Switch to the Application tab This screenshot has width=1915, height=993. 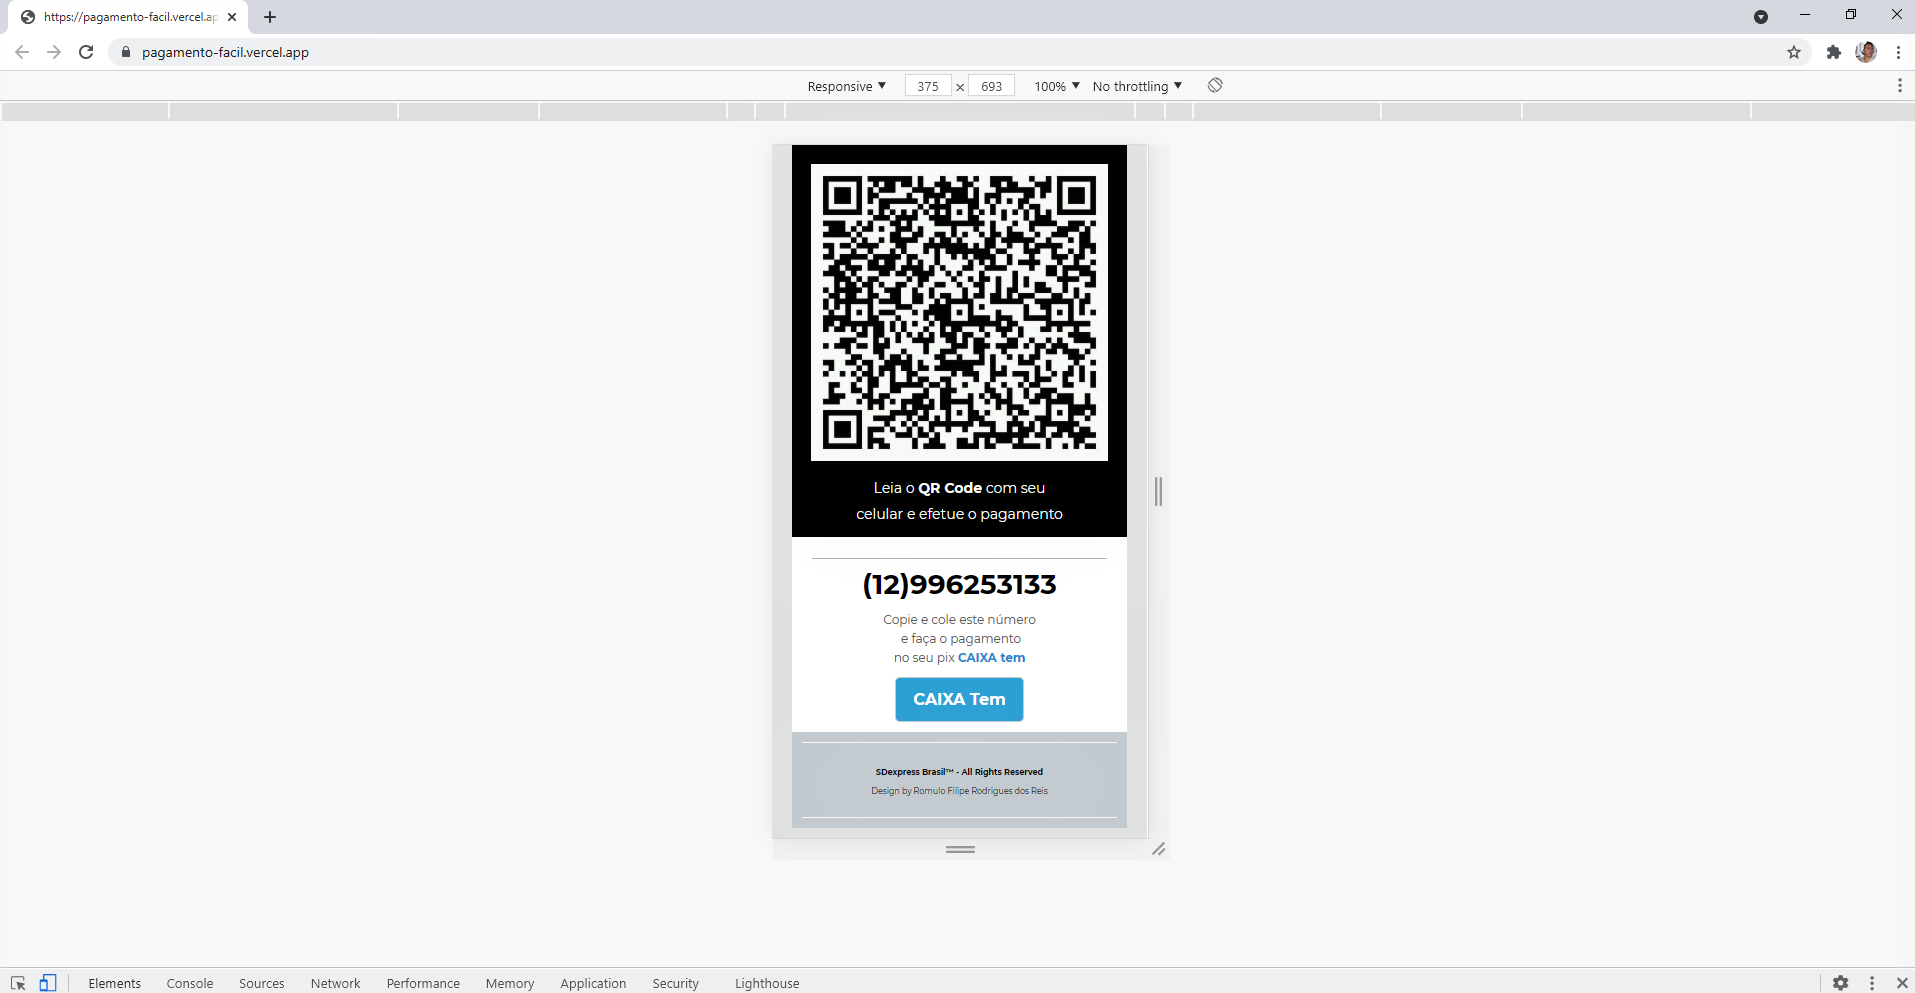coord(593,983)
